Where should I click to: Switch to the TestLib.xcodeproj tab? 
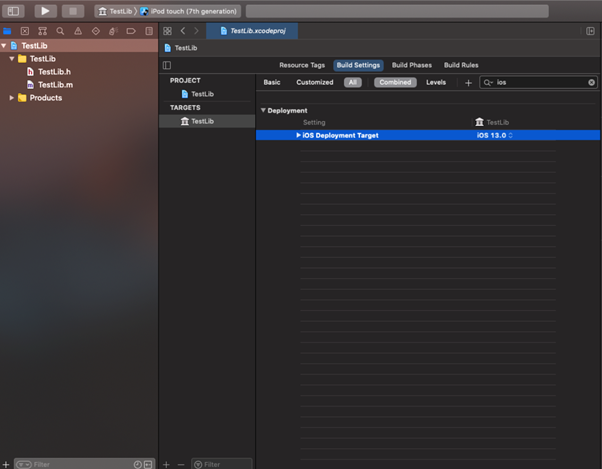click(252, 31)
